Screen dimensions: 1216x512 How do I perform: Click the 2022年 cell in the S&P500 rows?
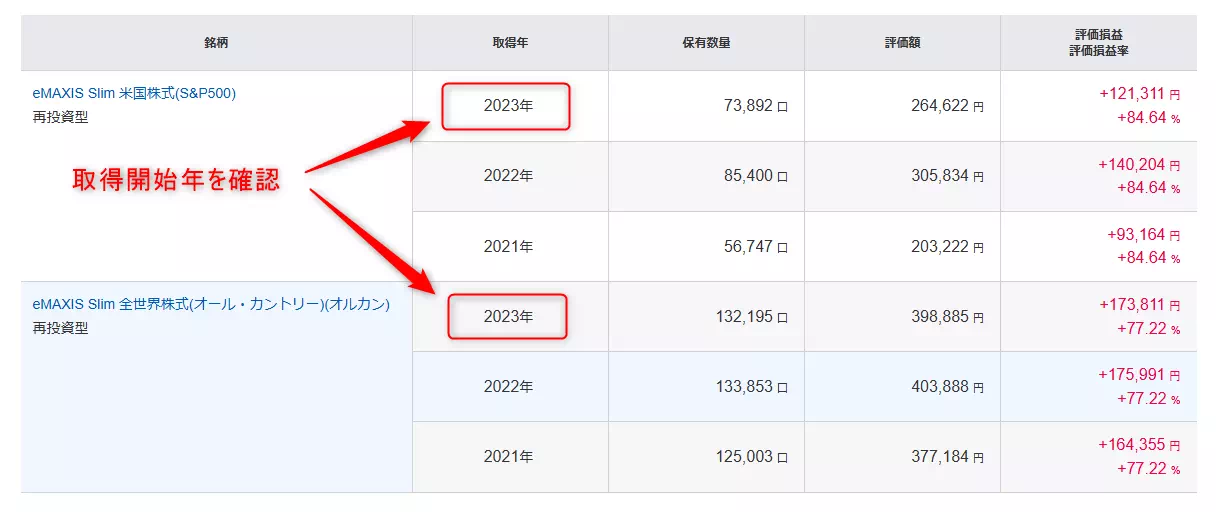point(508,176)
